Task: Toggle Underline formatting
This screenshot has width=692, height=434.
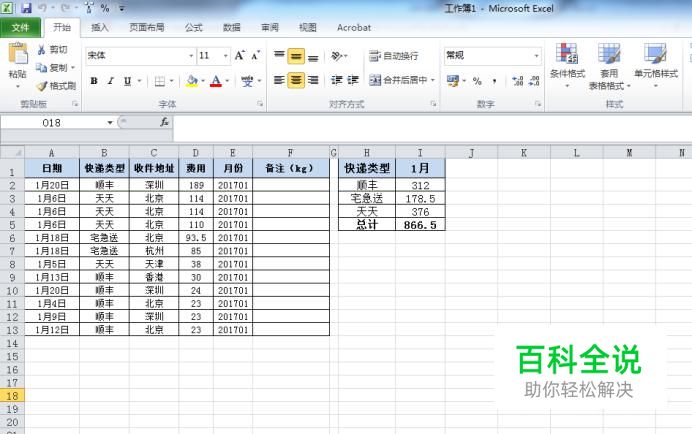Action: (x=127, y=81)
